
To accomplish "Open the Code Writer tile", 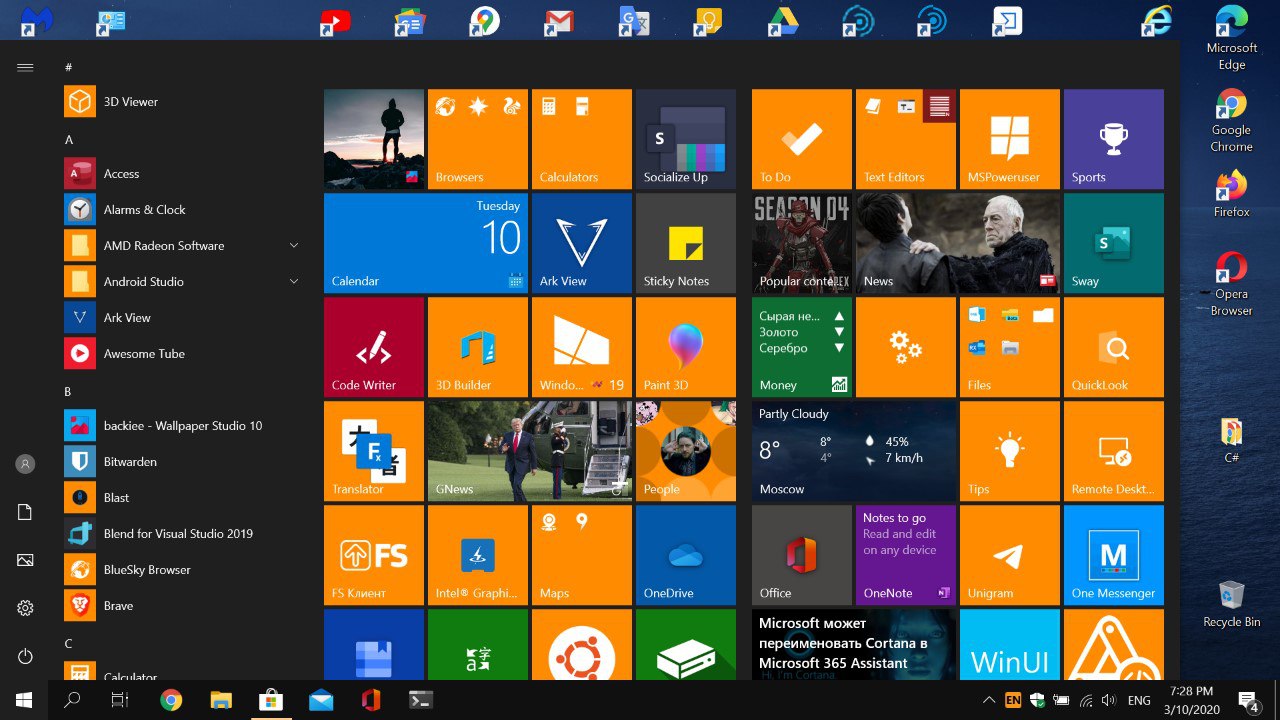I will tap(374, 347).
